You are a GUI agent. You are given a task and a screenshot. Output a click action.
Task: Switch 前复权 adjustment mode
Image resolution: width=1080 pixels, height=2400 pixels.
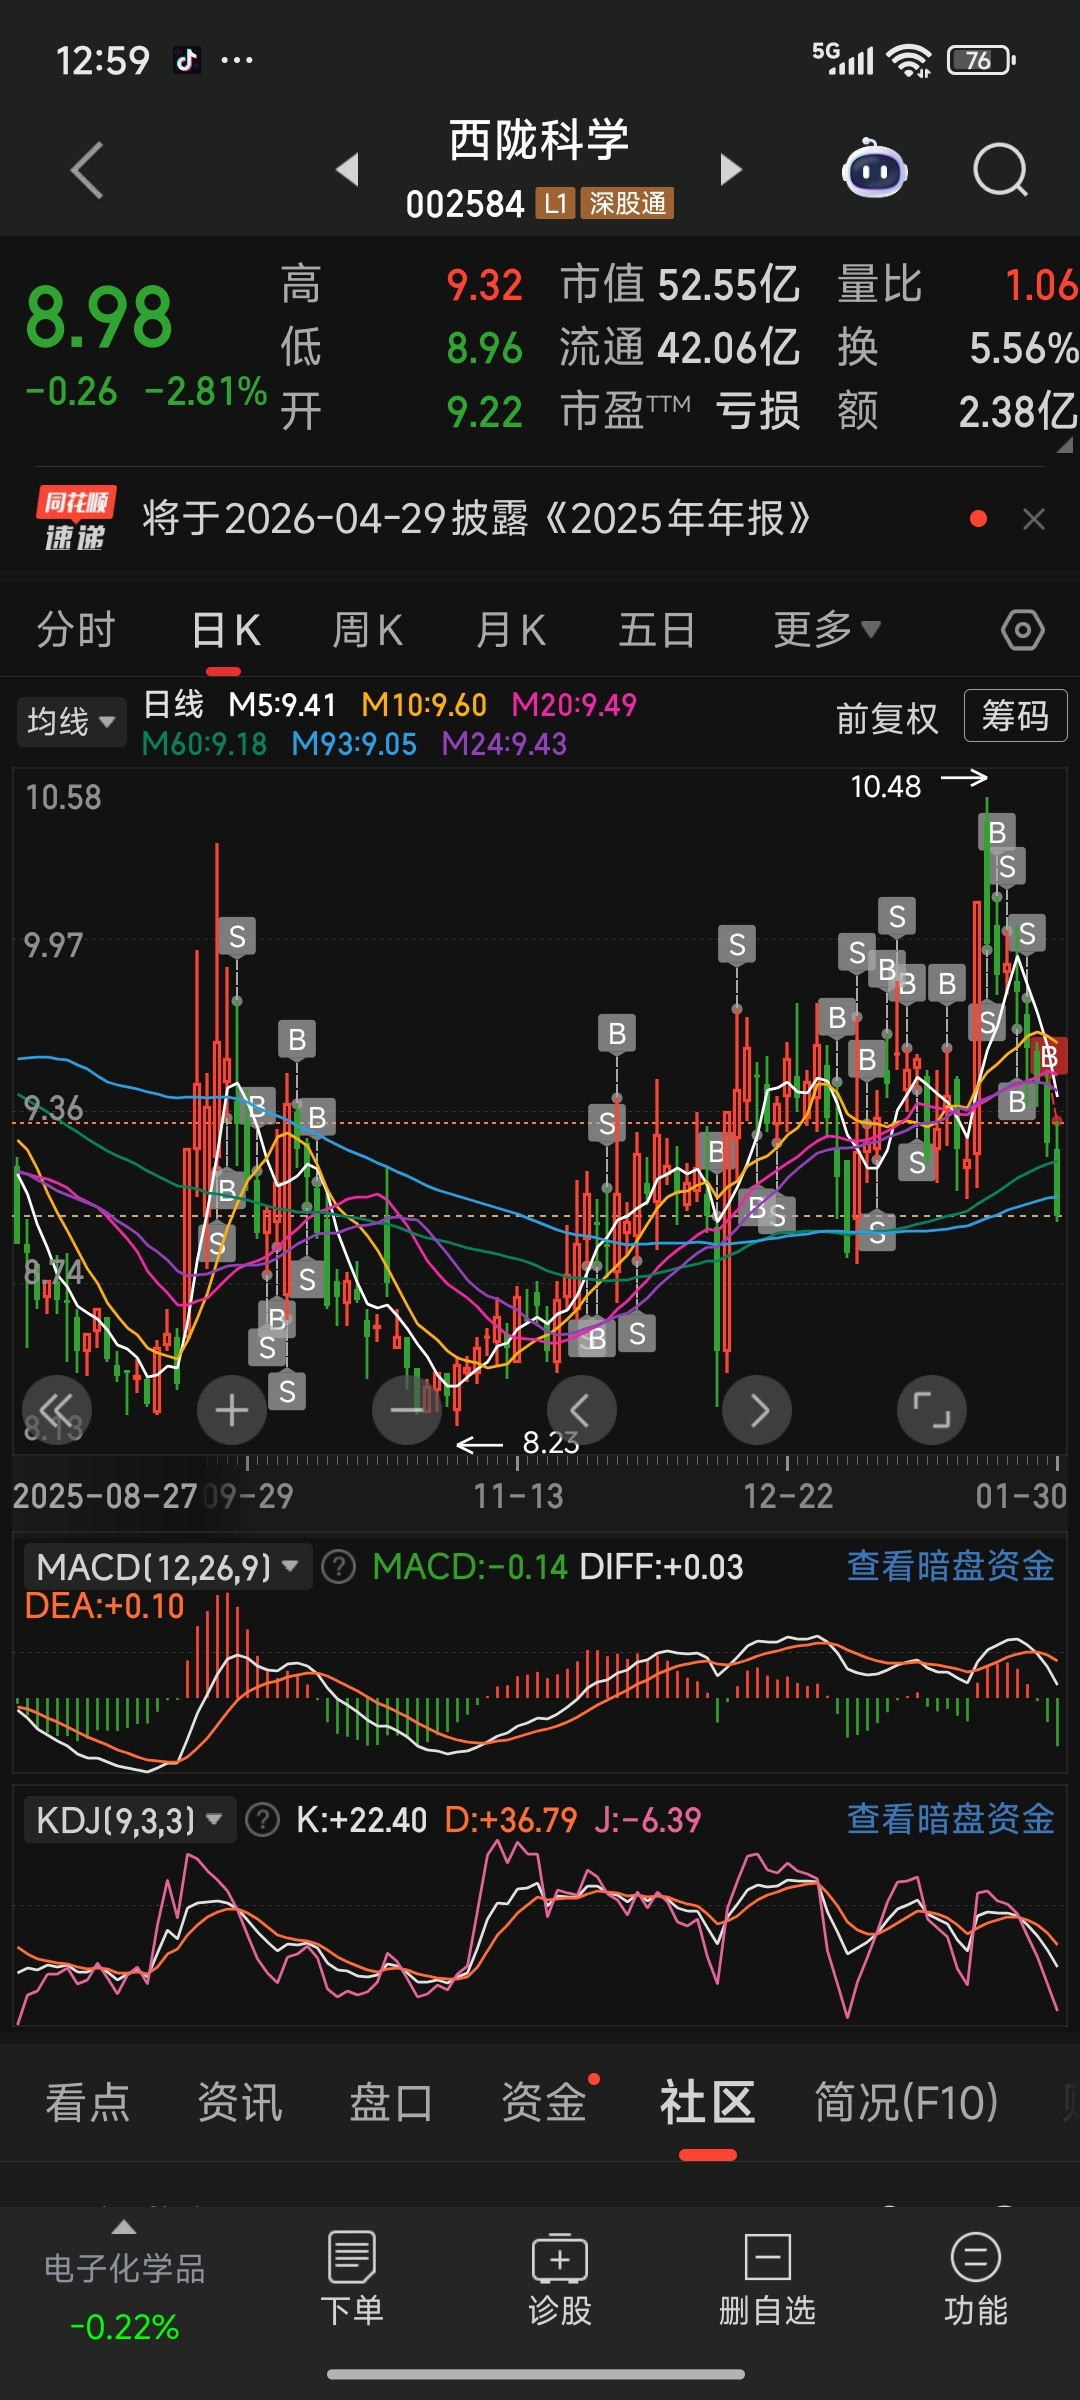point(887,718)
